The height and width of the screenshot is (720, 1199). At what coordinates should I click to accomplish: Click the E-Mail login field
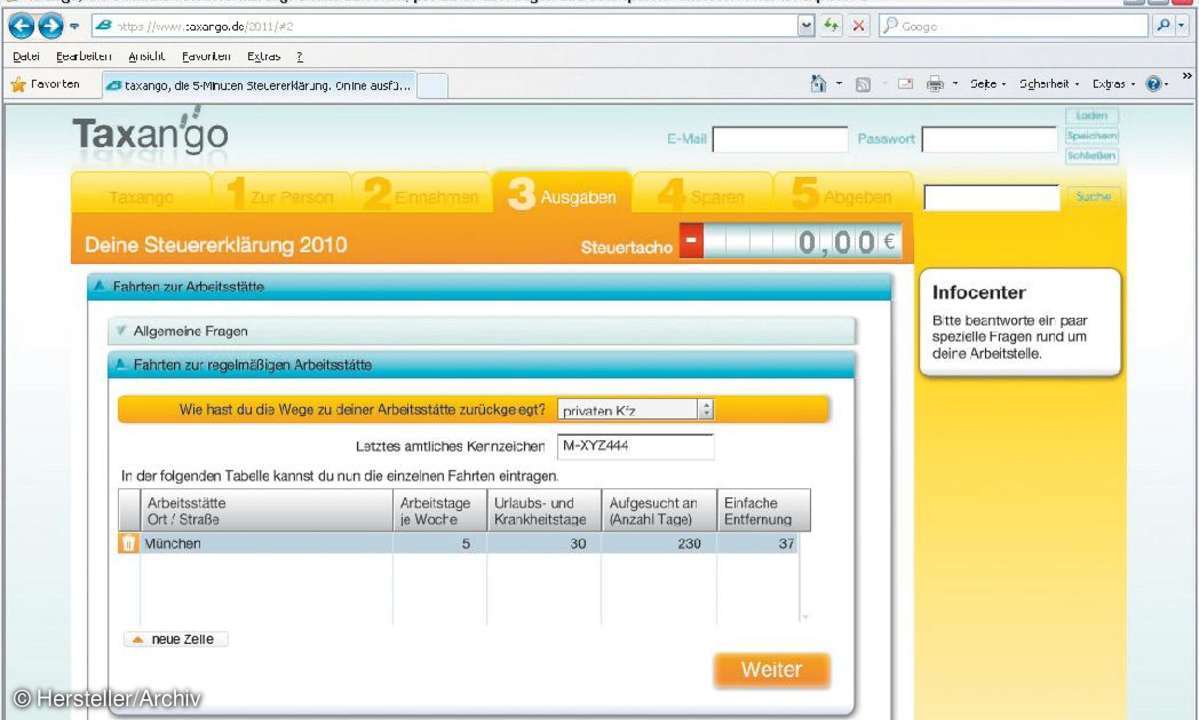click(x=780, y=139)
